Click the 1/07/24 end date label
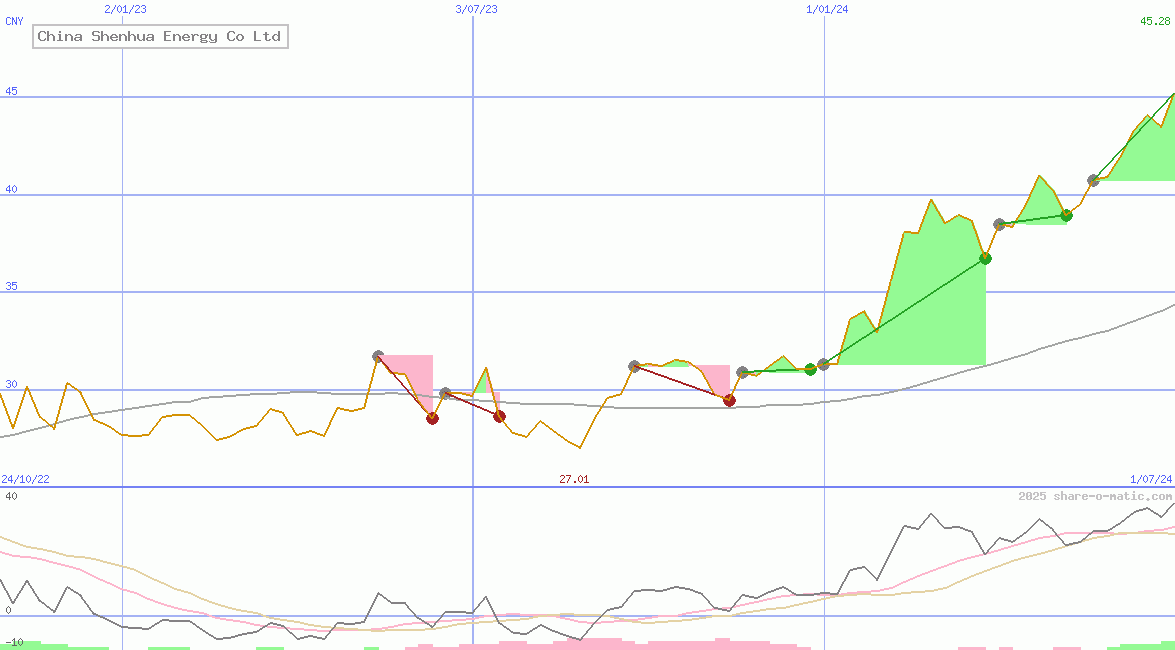 tap(1150, 479)
